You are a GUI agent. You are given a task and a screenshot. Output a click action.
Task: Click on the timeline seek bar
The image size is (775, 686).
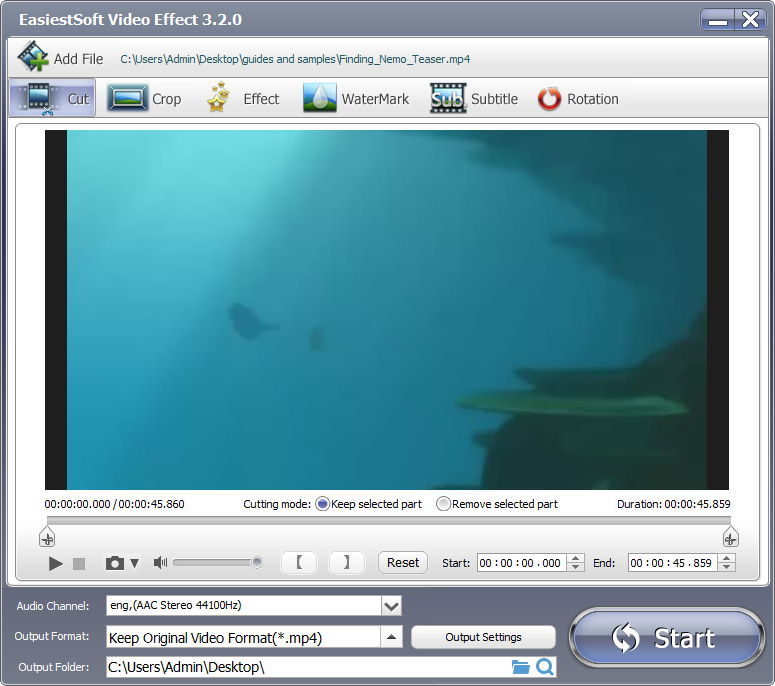click(388, 520)
